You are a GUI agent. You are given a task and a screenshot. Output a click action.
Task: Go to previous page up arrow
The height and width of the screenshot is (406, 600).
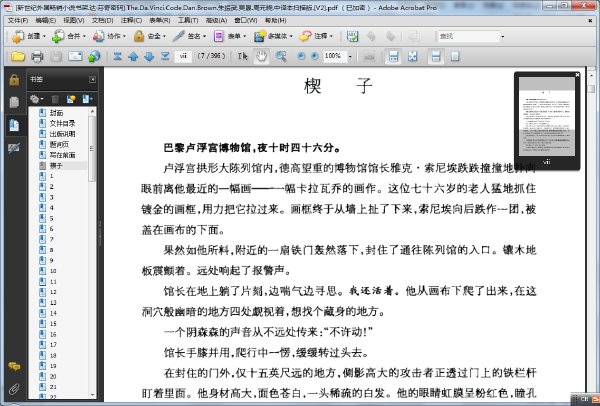[133, 57]
